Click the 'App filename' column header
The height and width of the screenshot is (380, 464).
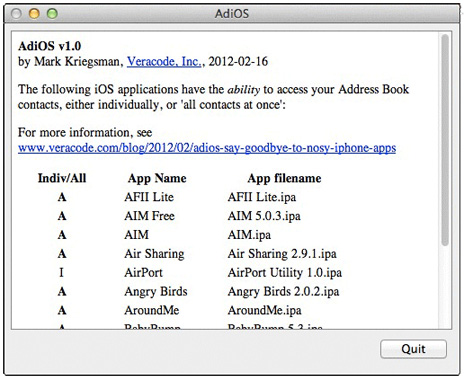coord(284,178)
